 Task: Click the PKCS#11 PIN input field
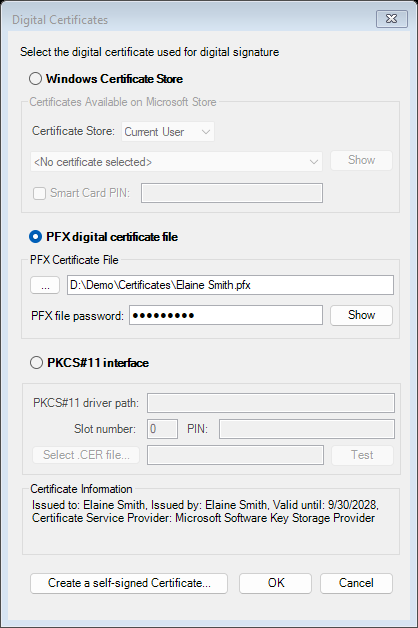pyautogui.click(x=307, y=429)
